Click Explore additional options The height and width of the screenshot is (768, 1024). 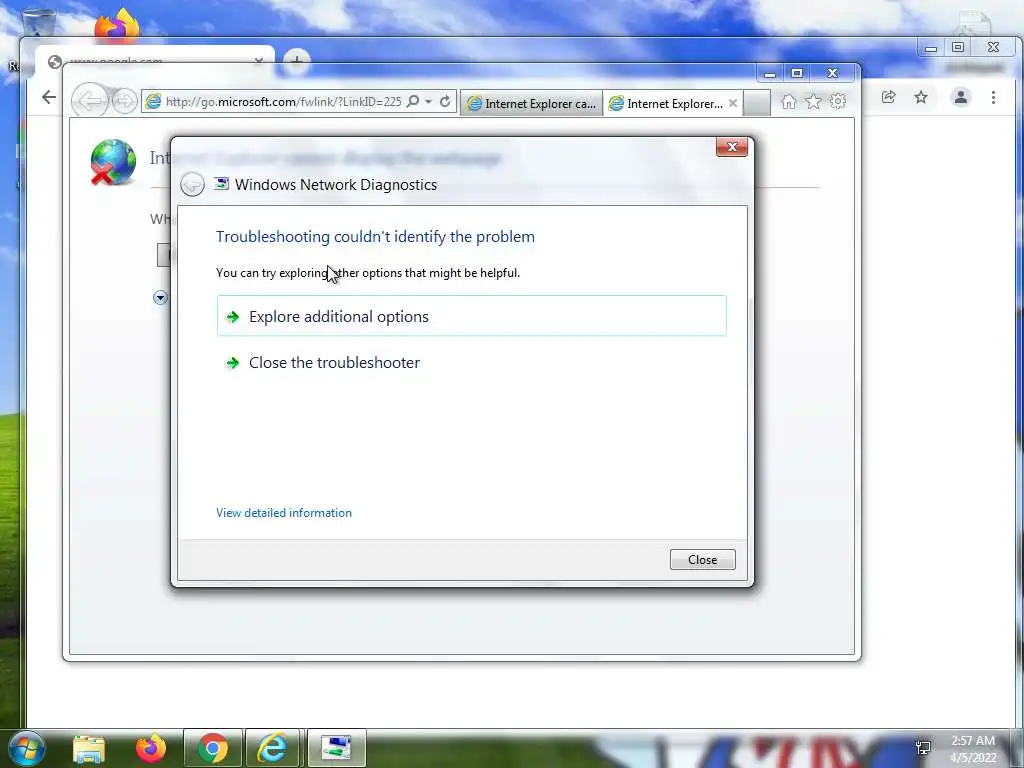pos(472,316)
